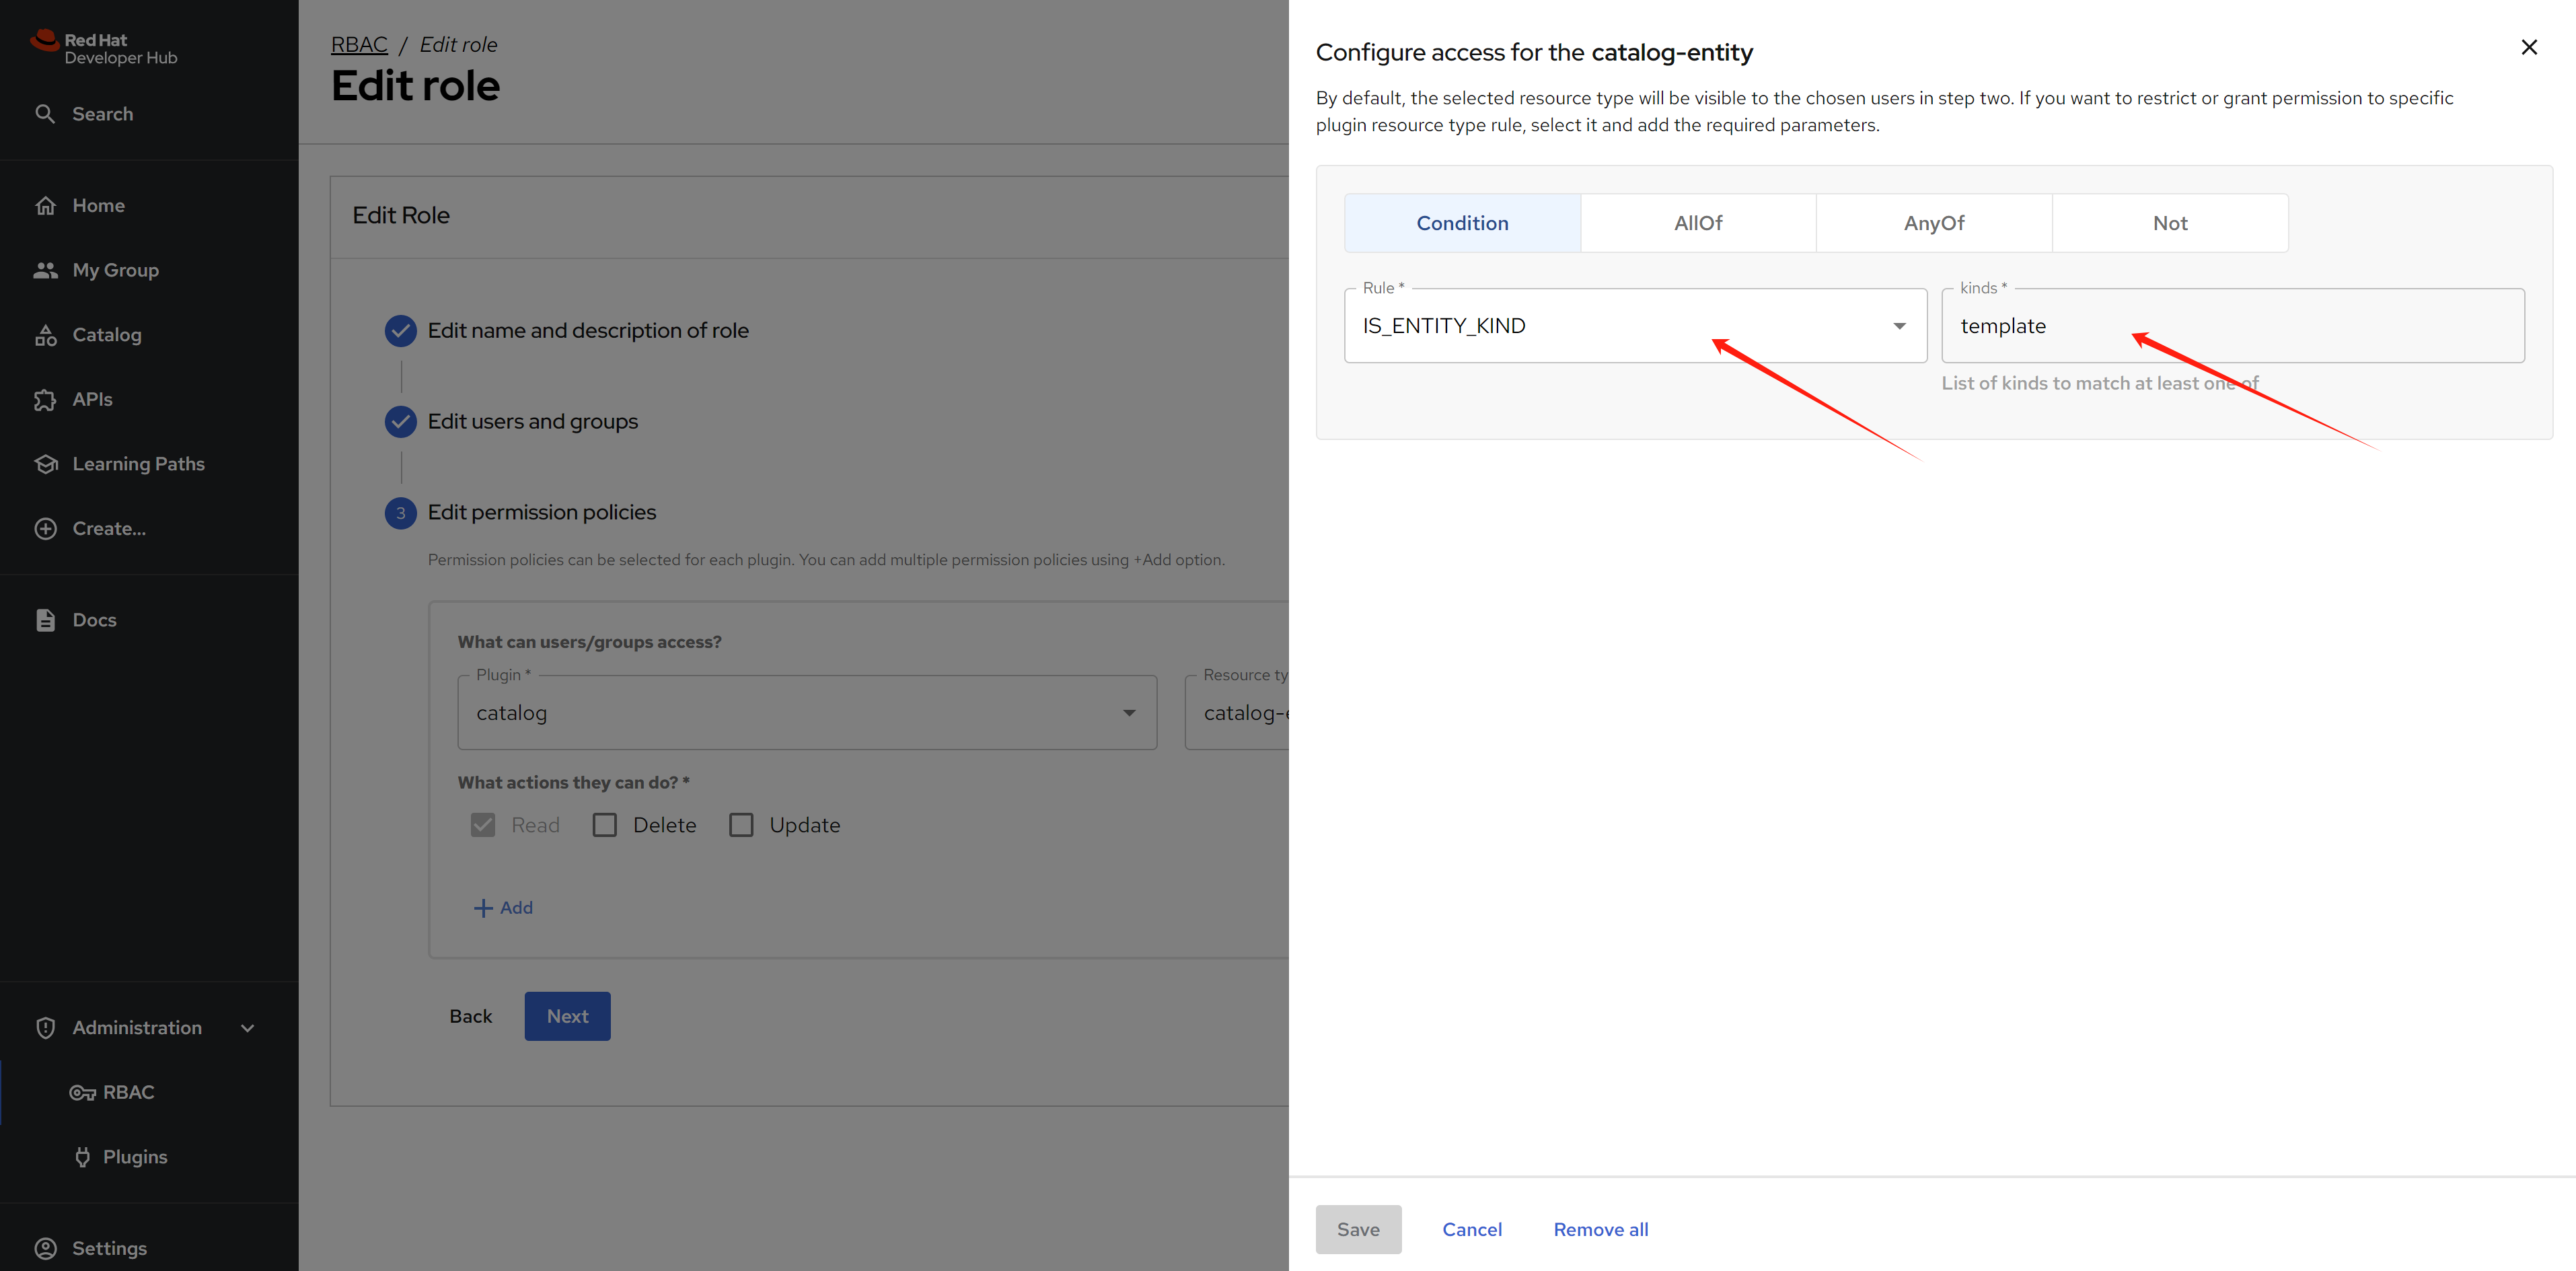Collapse the Administration section chevron

(248, 1028)
